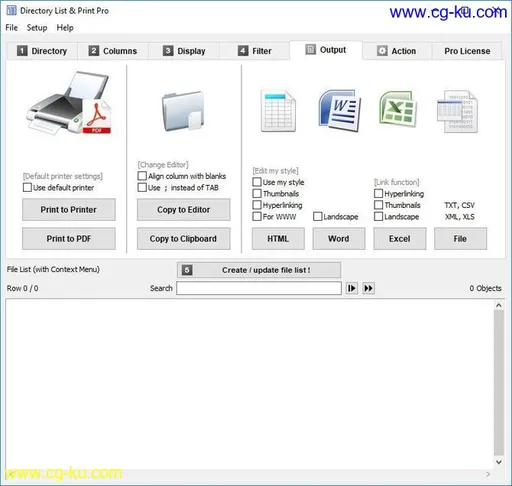
Task: Click into the Search field
Action: click(259, 288)
